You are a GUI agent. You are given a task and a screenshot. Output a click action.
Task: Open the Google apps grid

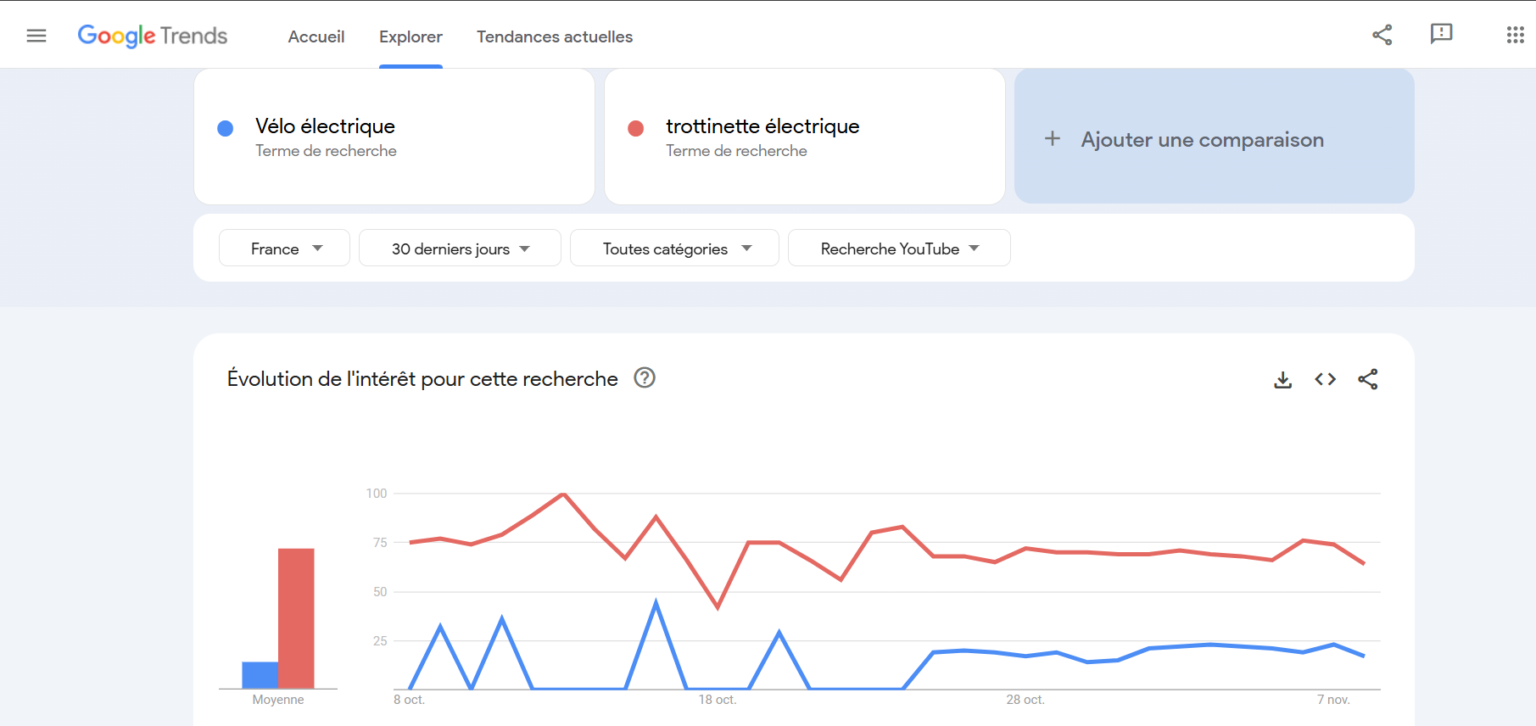1514,34
